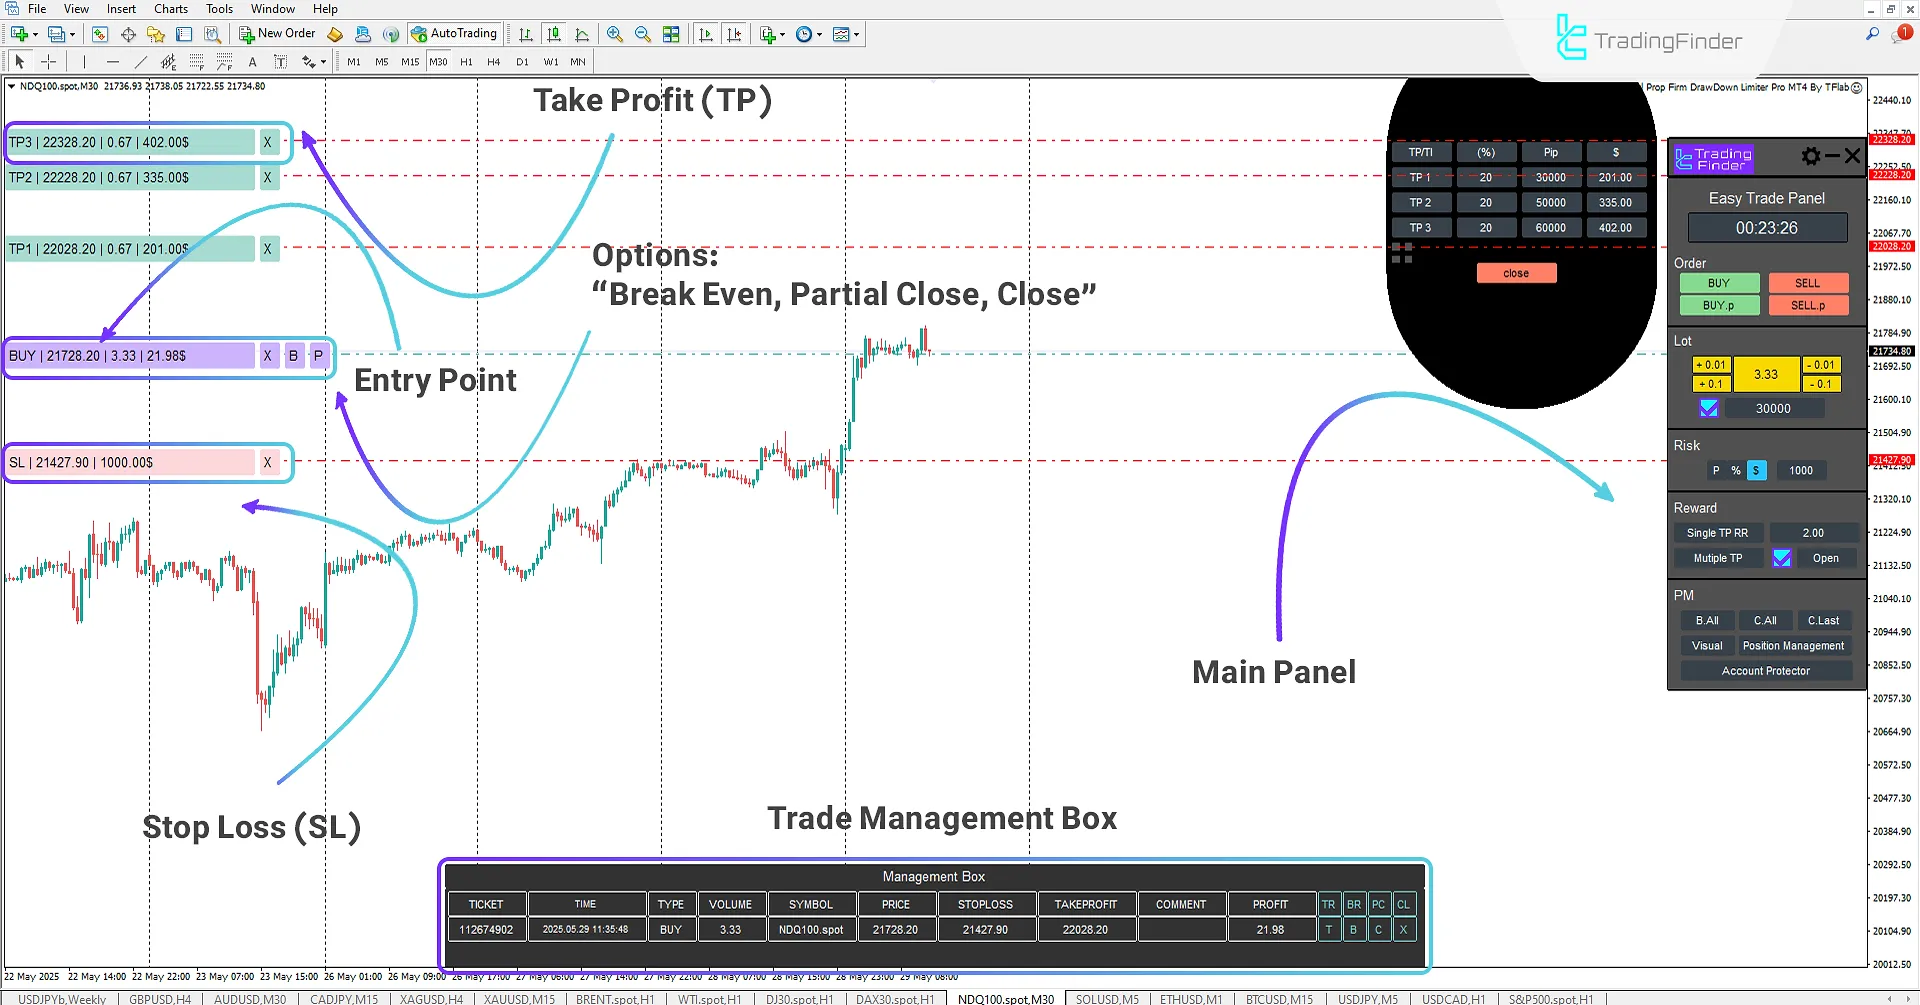Click the SELL.p pending order button

click(1808, 305)
